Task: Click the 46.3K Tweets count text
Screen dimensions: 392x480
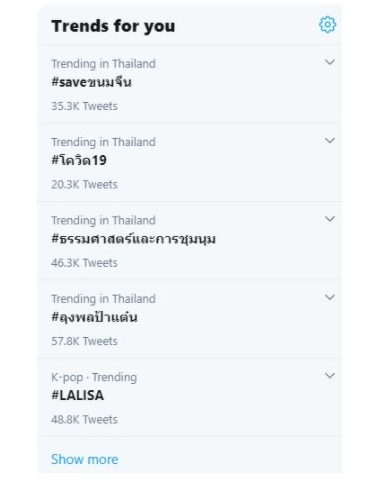Action: click(x=84, y=263)
